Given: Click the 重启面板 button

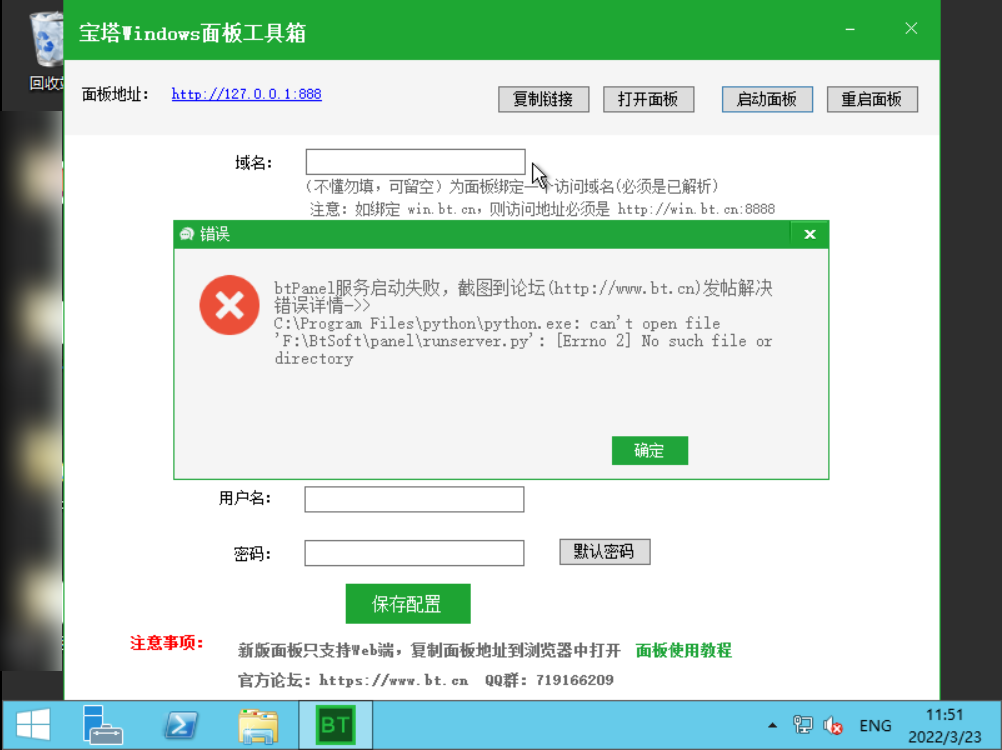Looking at the screenshot, I should pyautogui.click(x=872, y=99).
